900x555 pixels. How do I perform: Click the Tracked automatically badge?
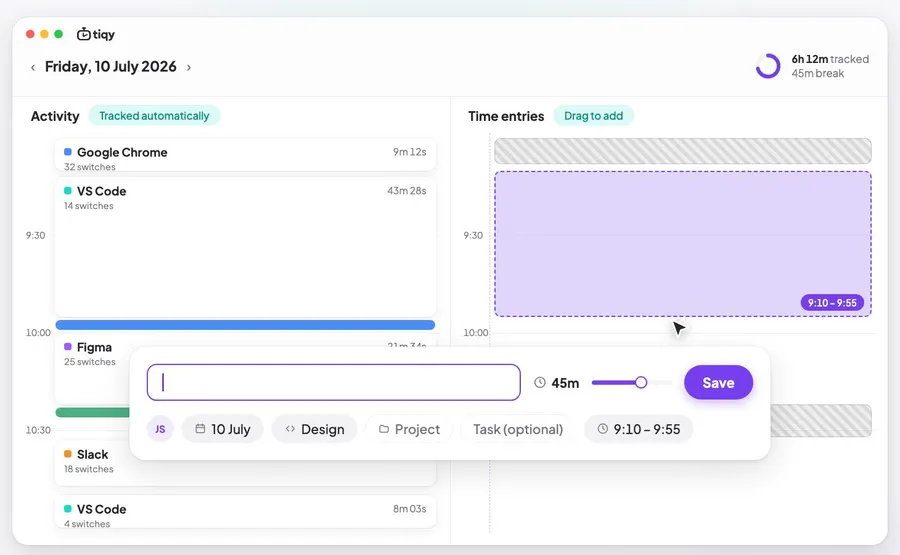pos(154,115)
